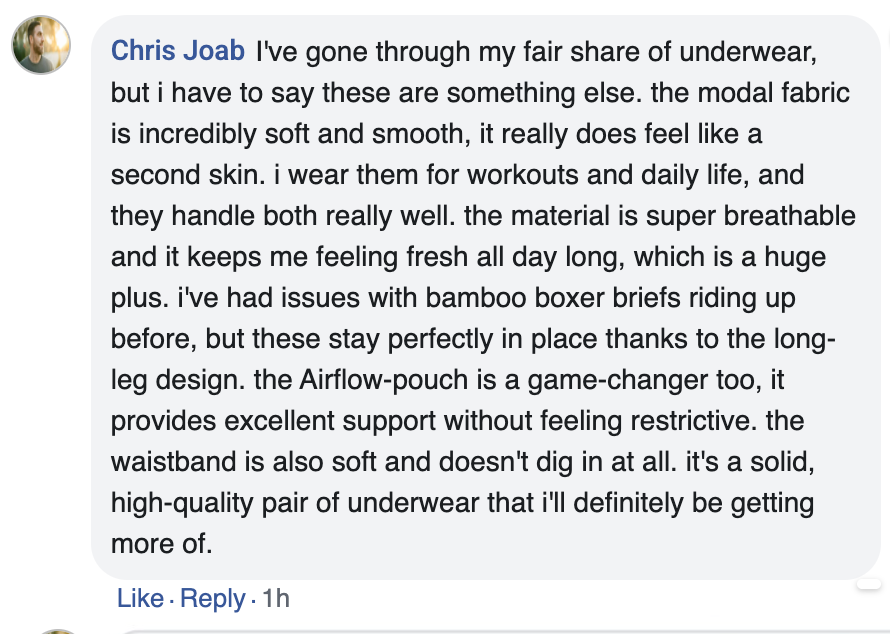The image size is (890, 634).
Task: Open the Chris Joab profile name link
Action: tap(180, 50)
